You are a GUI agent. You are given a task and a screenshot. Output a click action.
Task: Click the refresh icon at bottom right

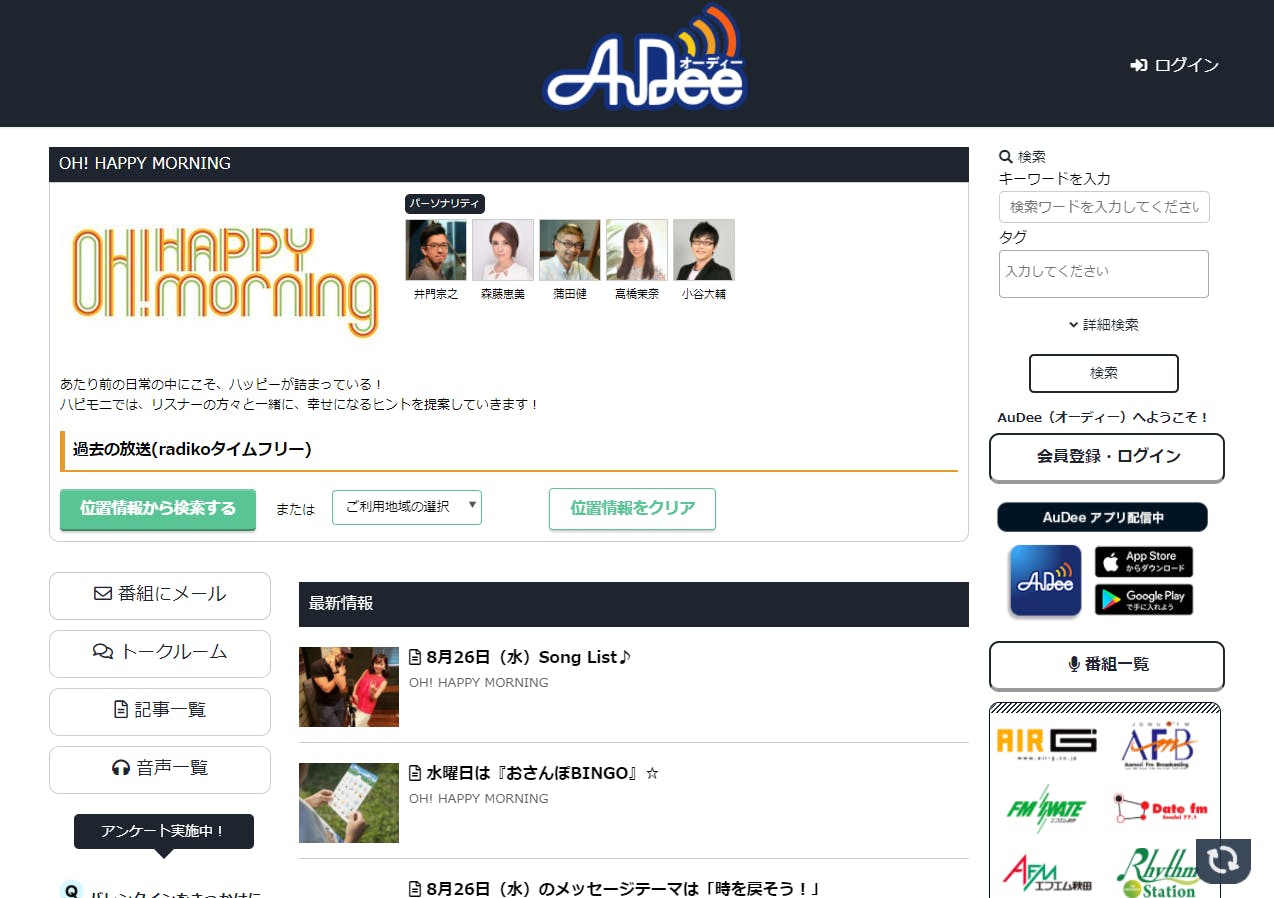click(1223, 861)
